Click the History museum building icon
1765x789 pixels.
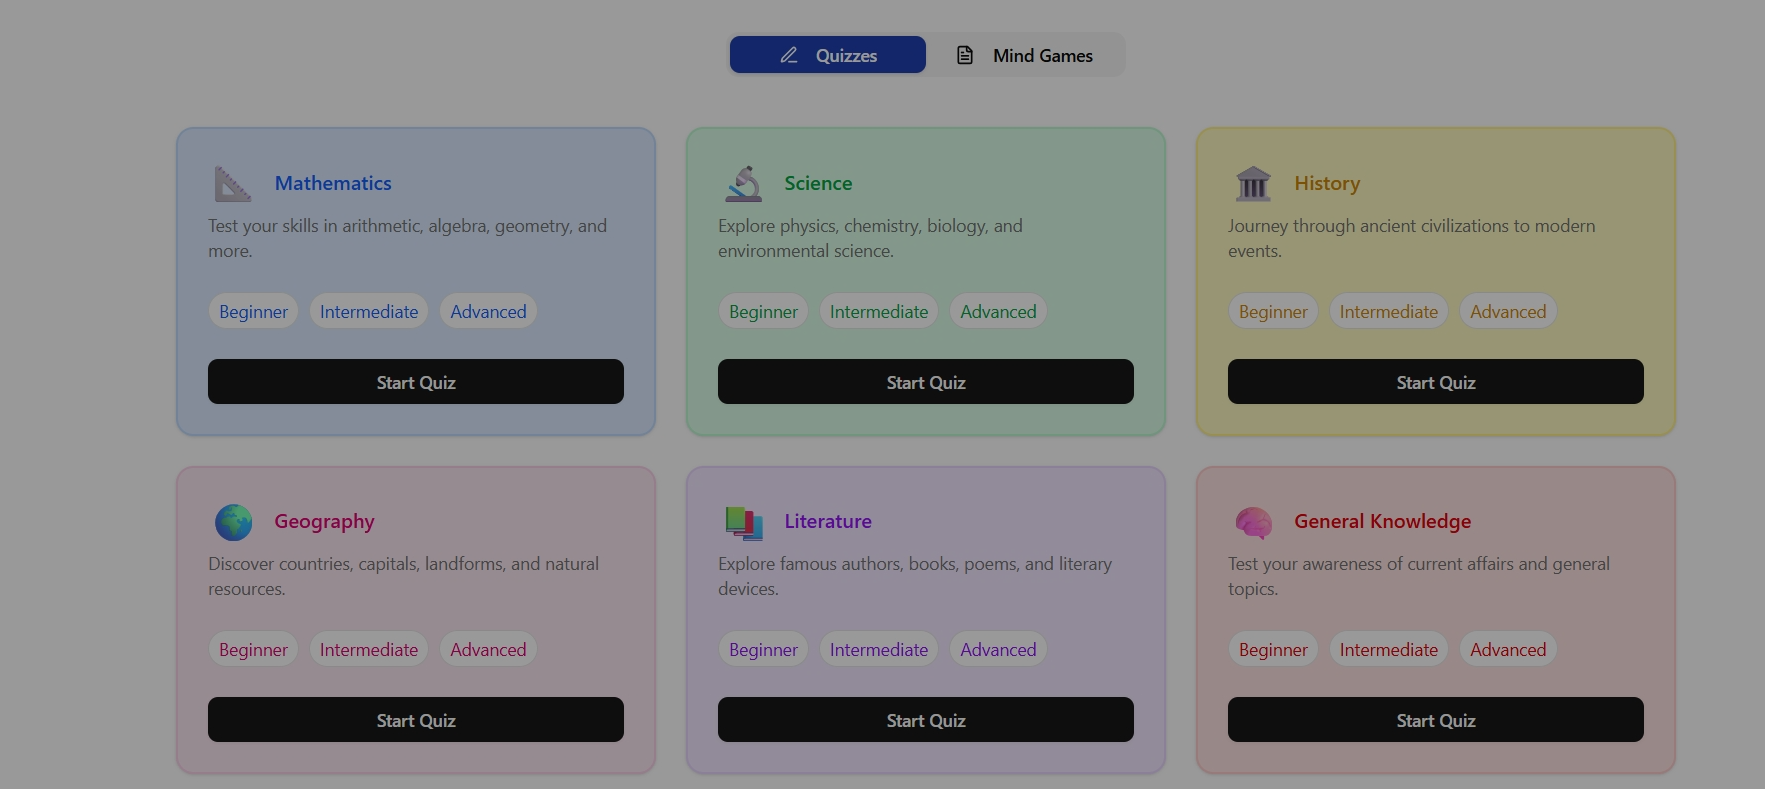[x=1253, y=184]
